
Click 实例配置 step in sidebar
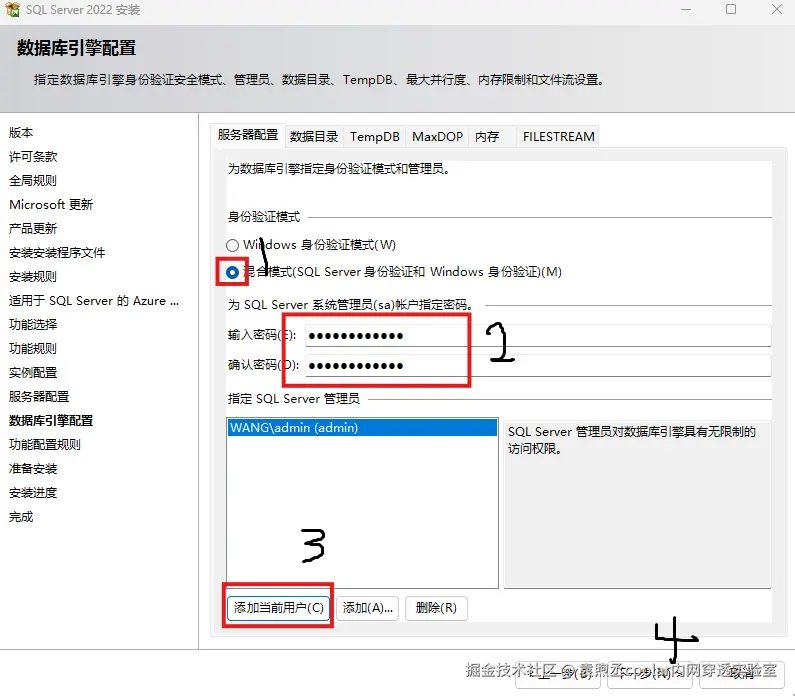tap(33, 373)
